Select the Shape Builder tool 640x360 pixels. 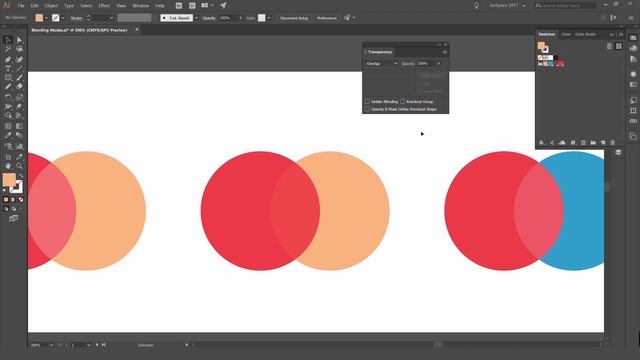(x=8, y=116)
